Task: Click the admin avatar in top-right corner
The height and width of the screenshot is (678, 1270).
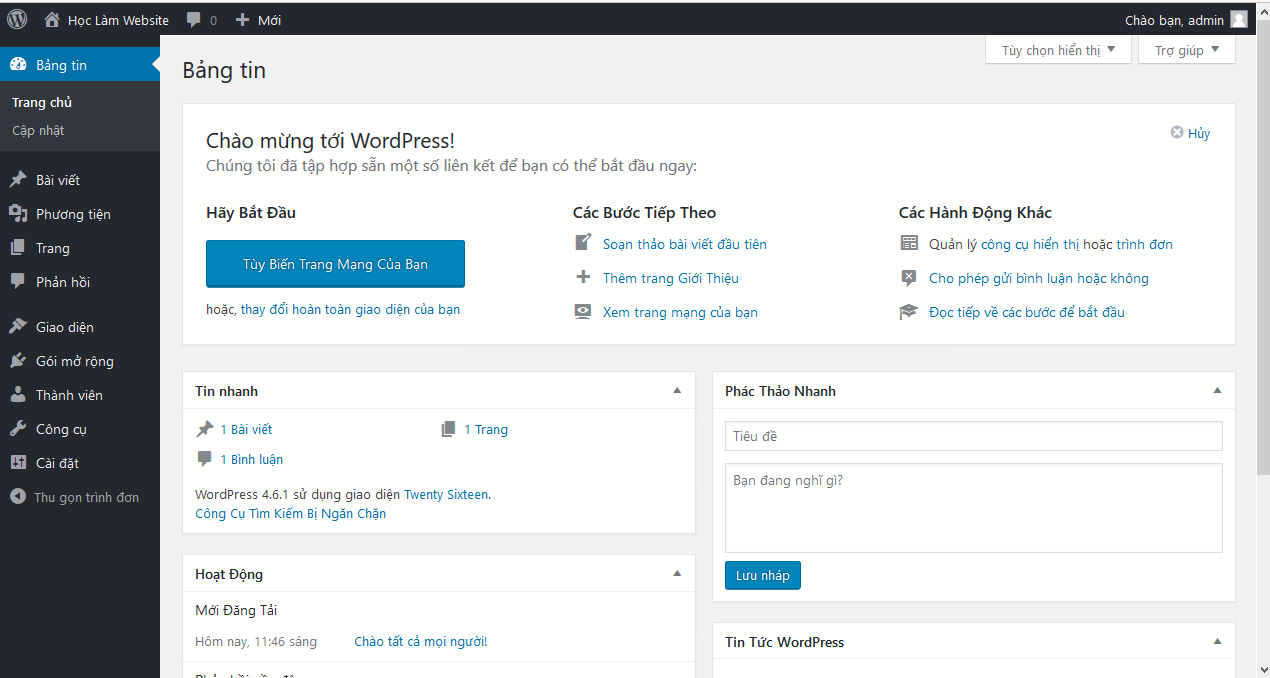Action: click(x=1239, y=20)
